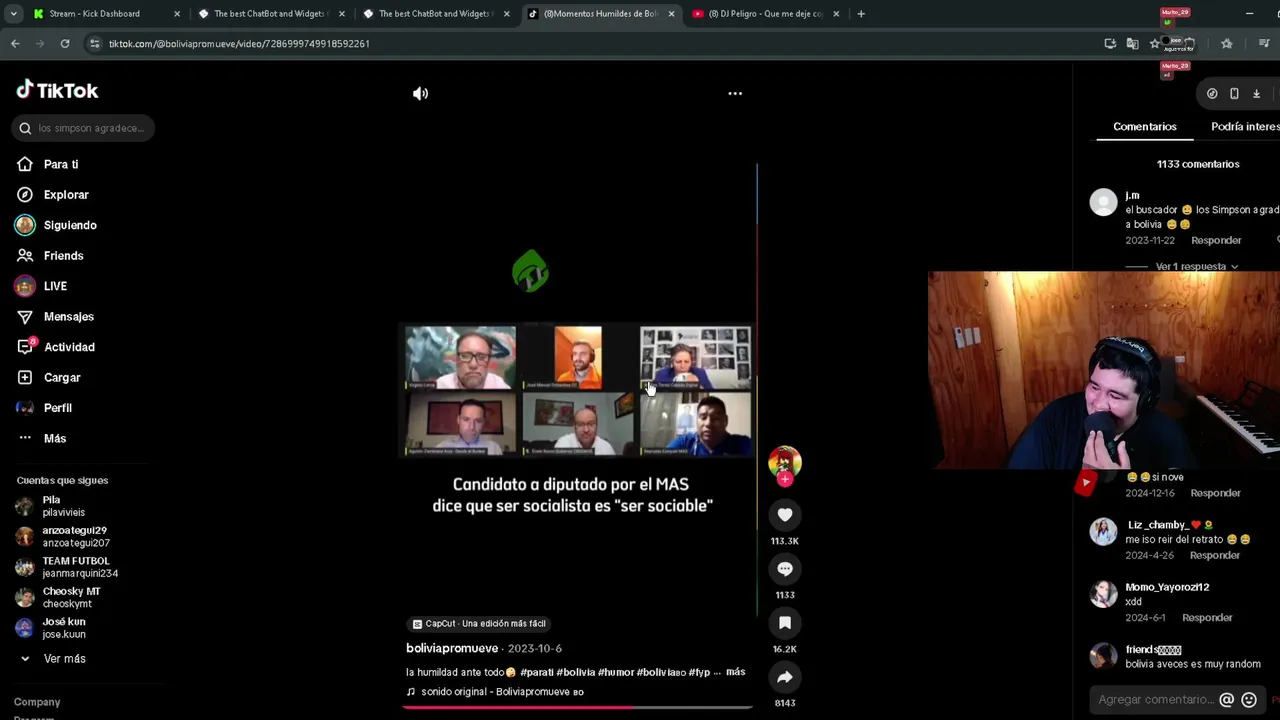Viewport: 1280px width, 720px height.
Task: Reply to j.m comment via Responder
Action: click(x=1216, y=240)
